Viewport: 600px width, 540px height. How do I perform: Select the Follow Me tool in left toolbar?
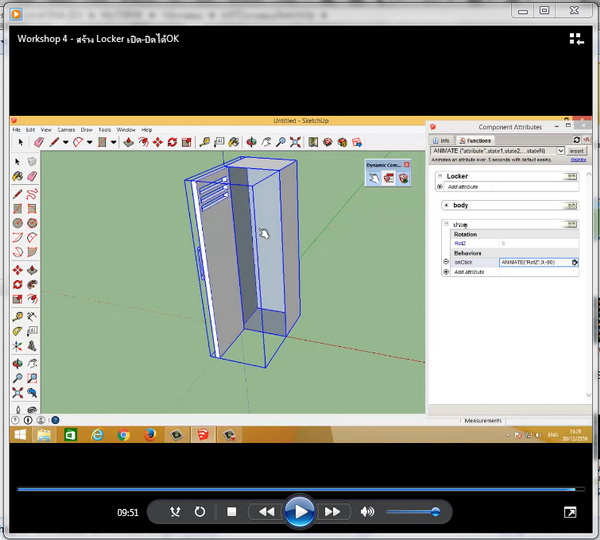click(32, 284)
